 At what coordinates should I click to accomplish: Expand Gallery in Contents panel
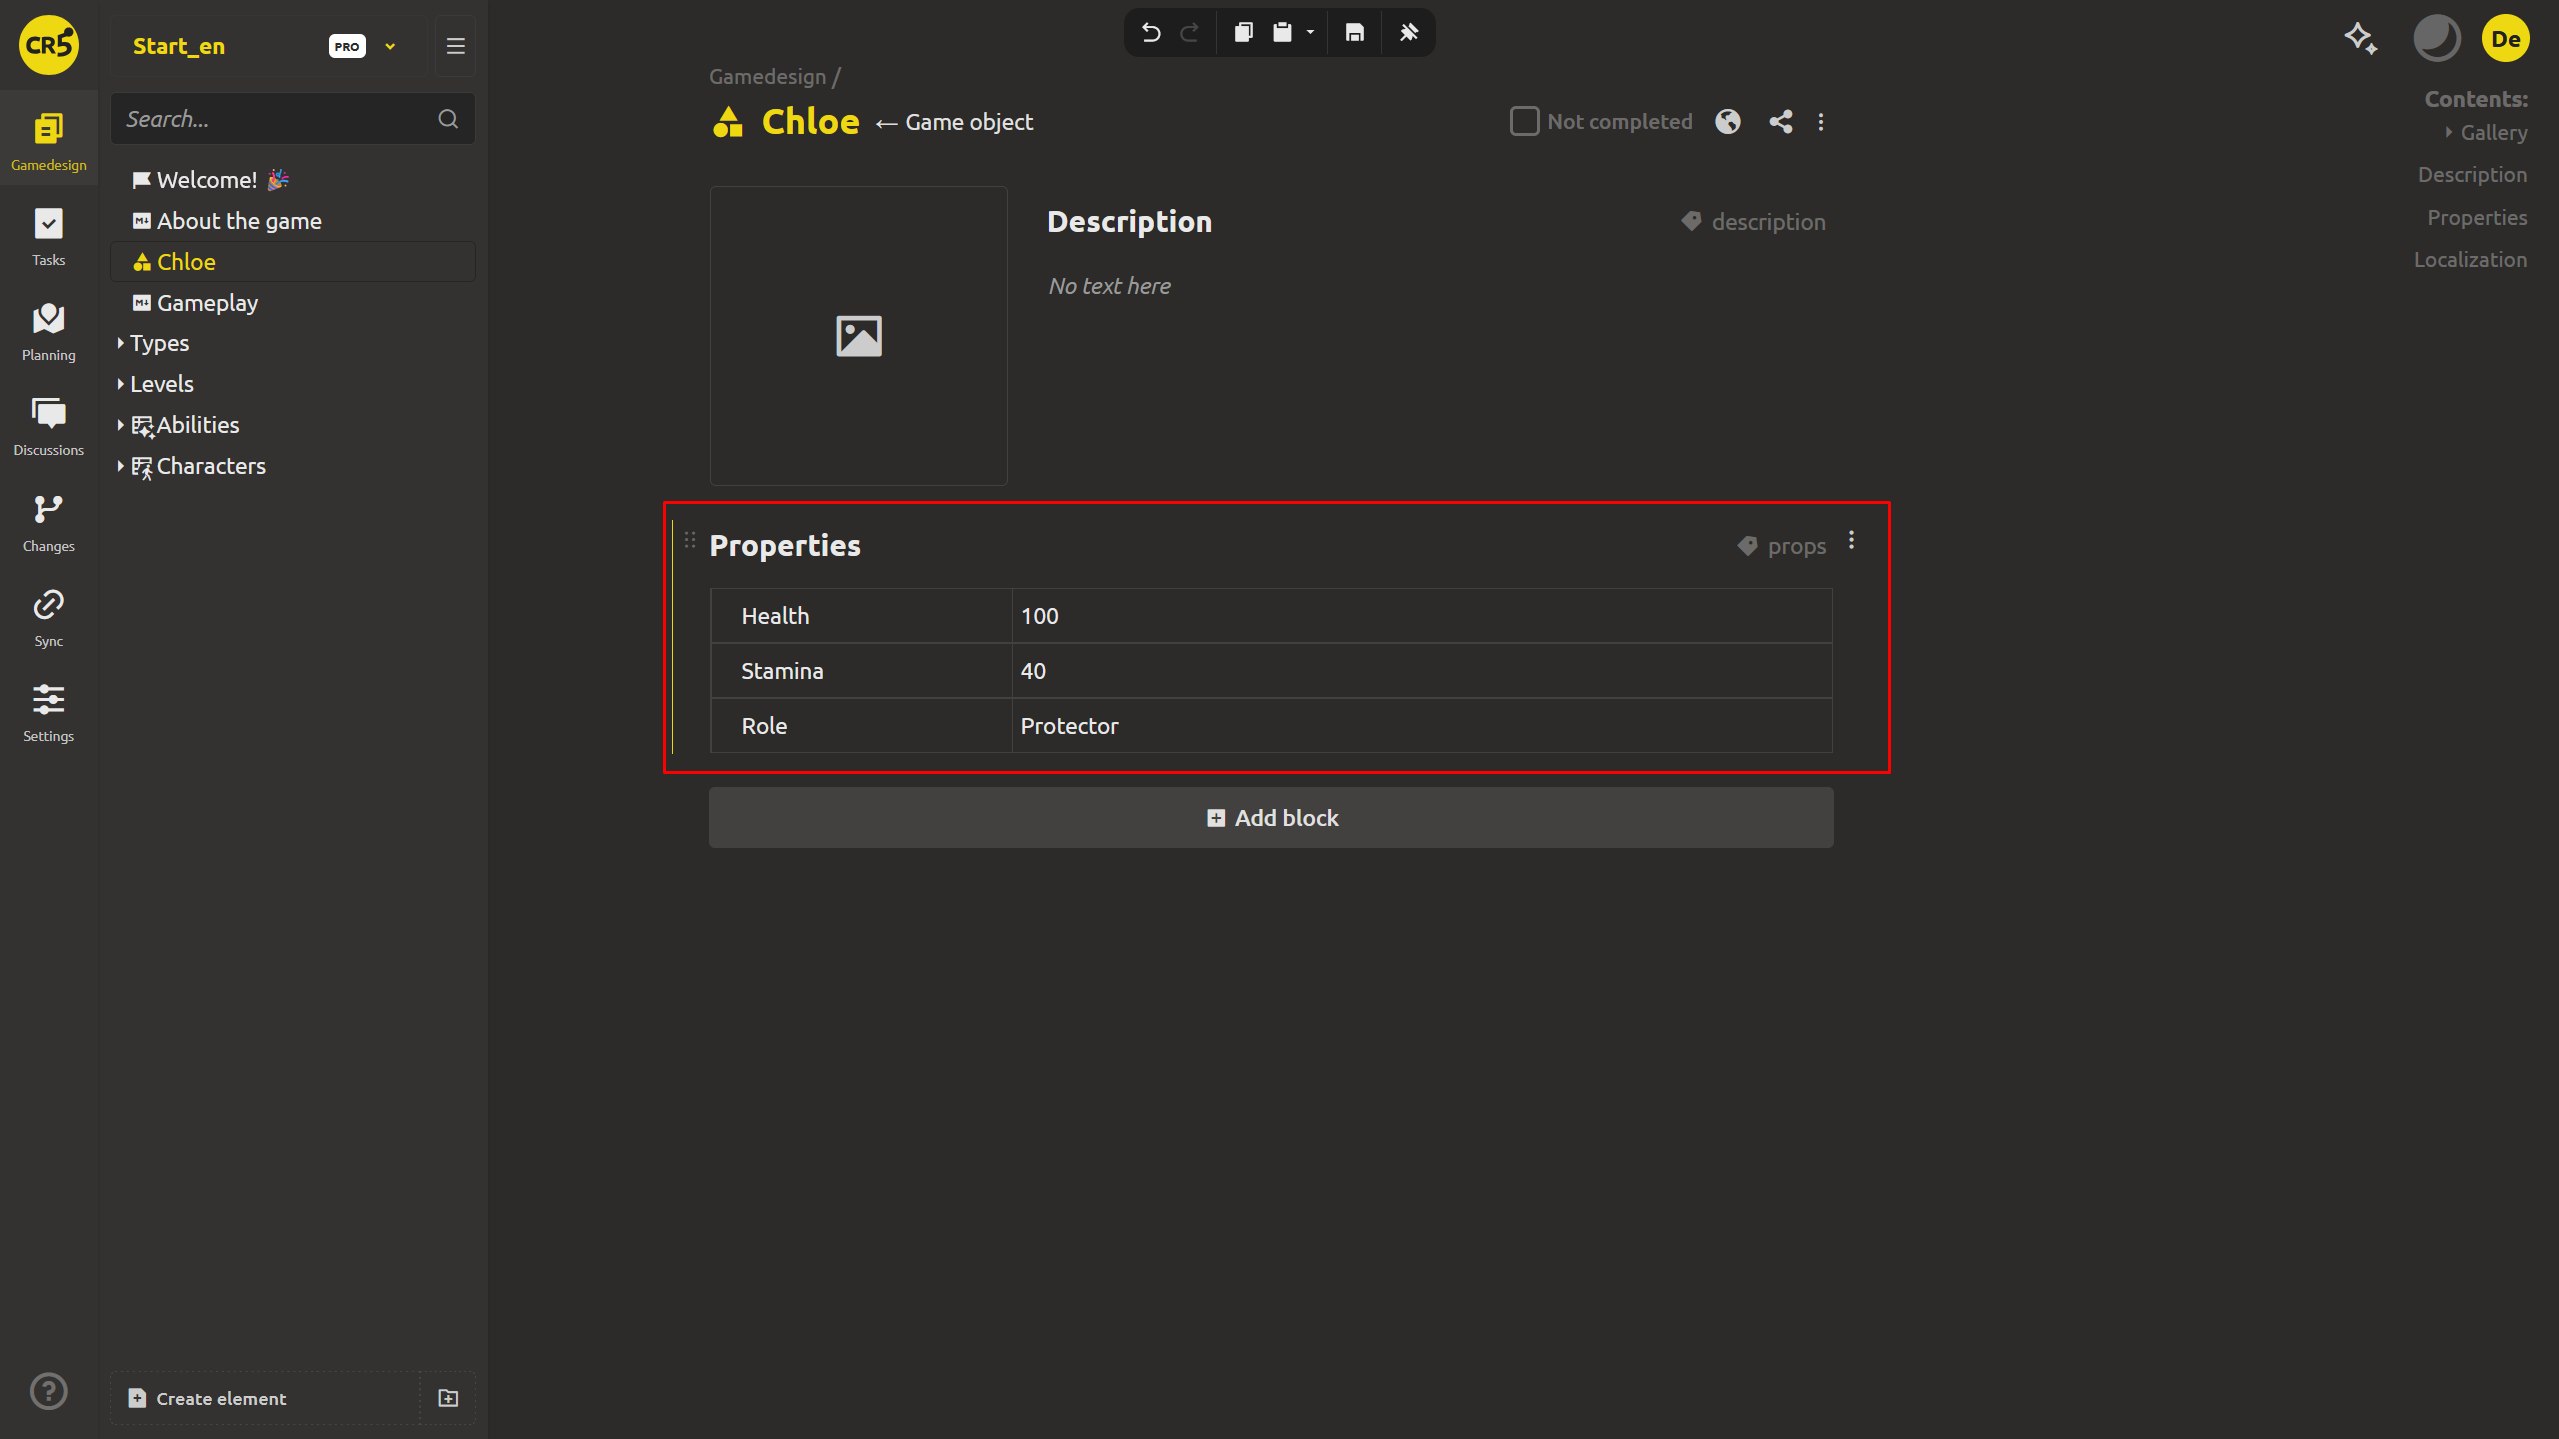[2449, 132]
